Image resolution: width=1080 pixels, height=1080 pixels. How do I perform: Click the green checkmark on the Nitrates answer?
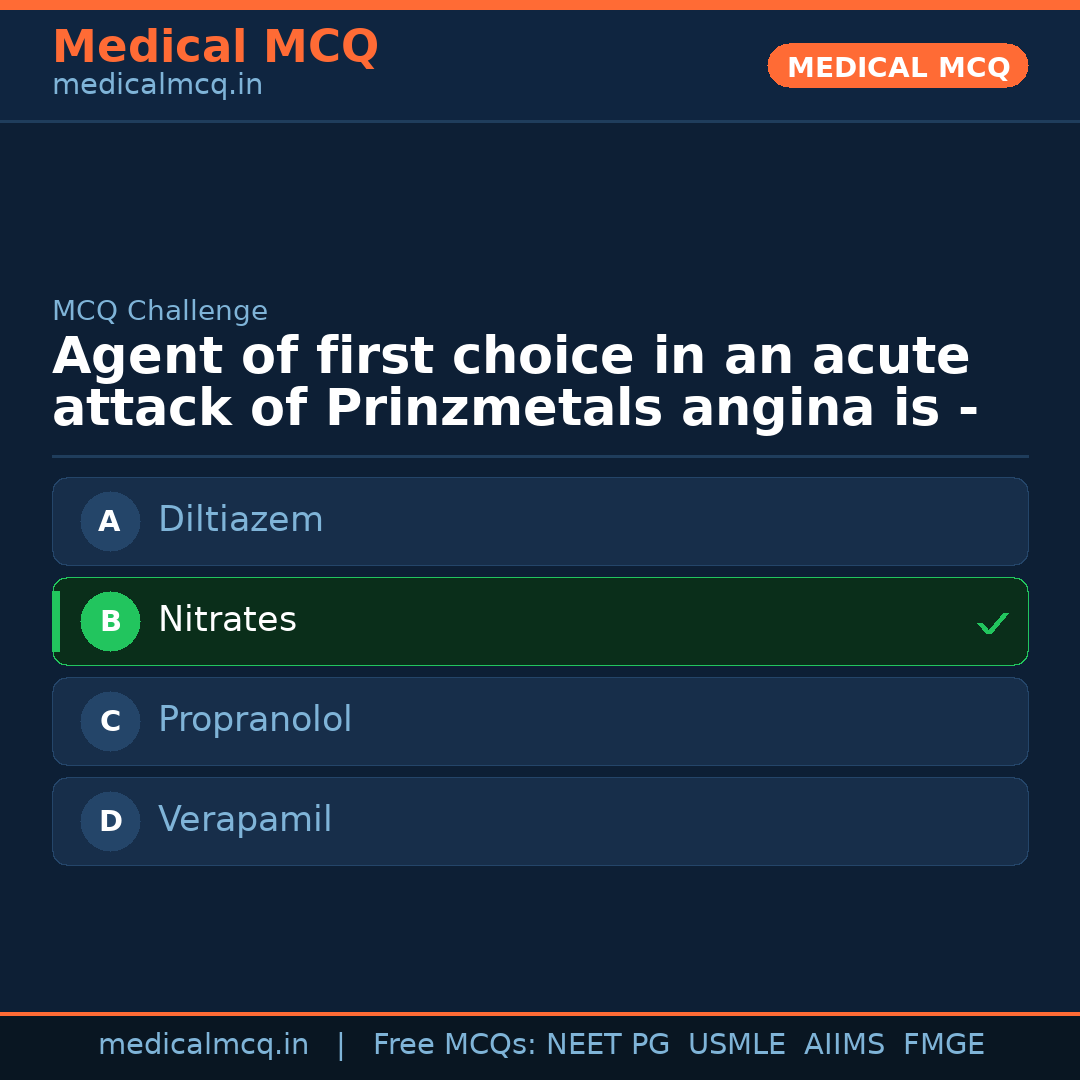pos(993,623)
